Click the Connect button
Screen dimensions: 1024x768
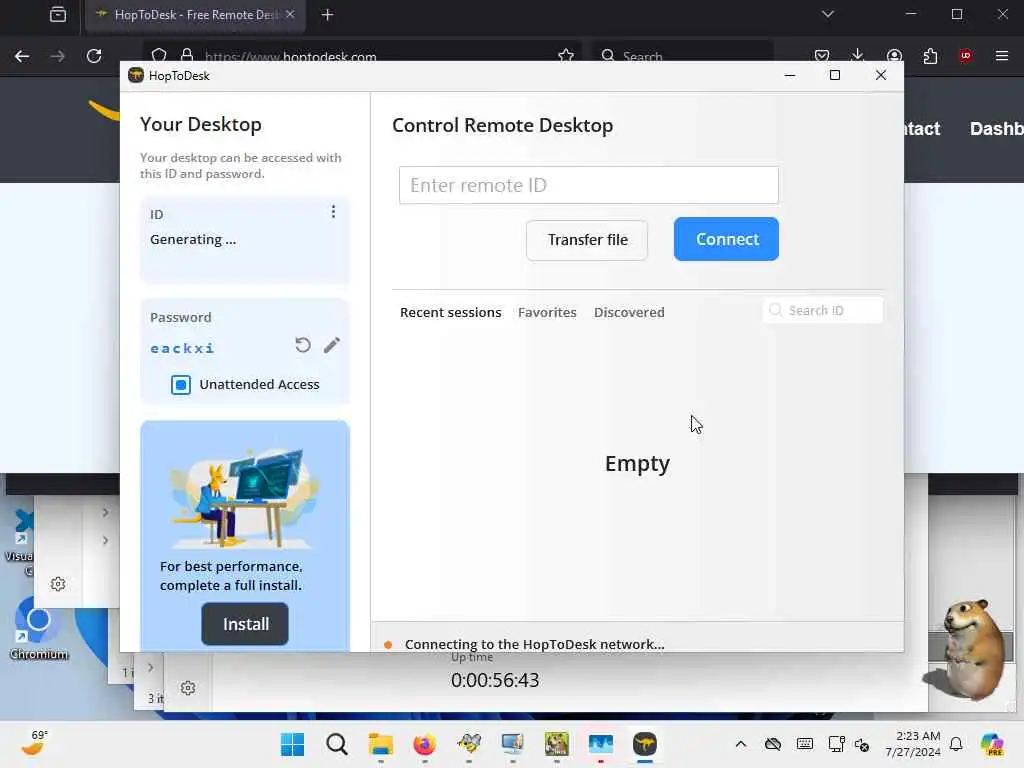click(726, 239)
